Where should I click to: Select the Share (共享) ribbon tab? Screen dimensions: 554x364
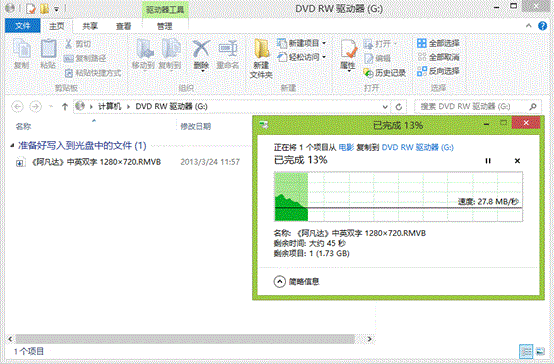click(90, 26)
